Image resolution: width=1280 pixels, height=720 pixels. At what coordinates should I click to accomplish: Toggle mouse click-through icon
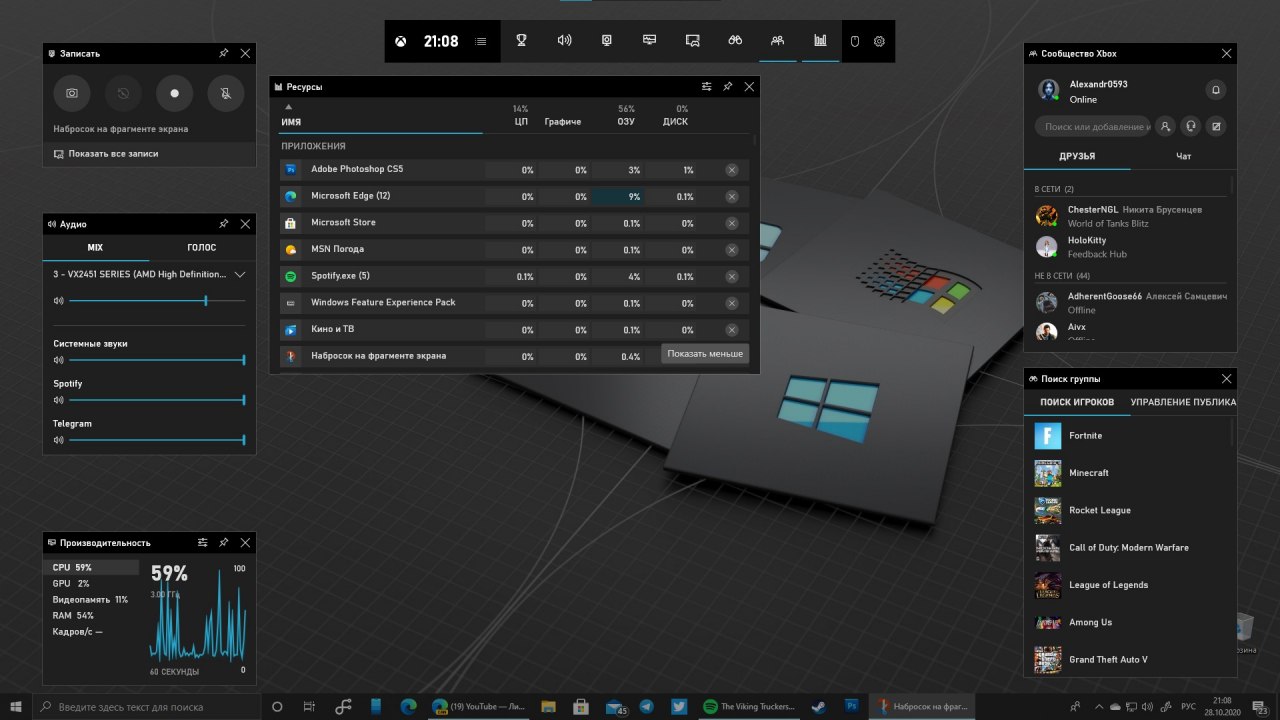(x=855, y=41)
